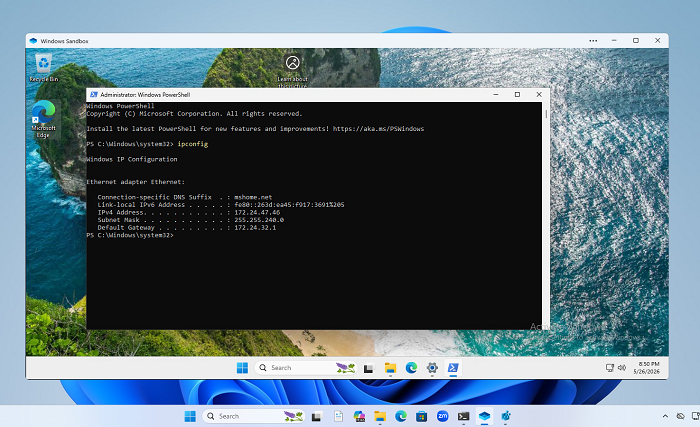Close the PowerShell window

(x=539, y=95)
